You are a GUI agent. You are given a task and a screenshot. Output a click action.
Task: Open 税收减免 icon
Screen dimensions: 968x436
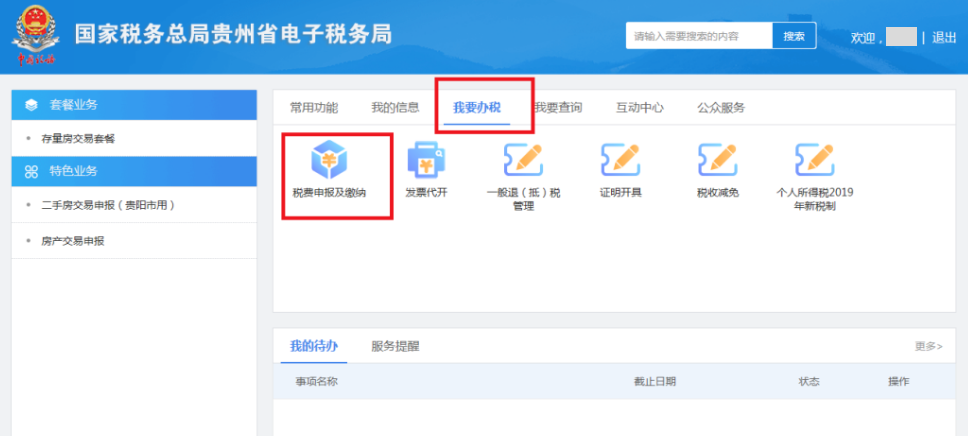(x=717, y=160)
